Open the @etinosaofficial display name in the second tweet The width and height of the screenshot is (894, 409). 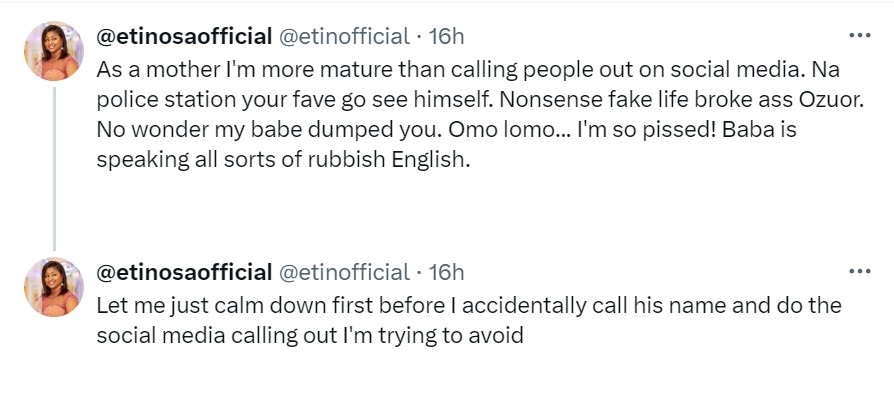(183, 272)
